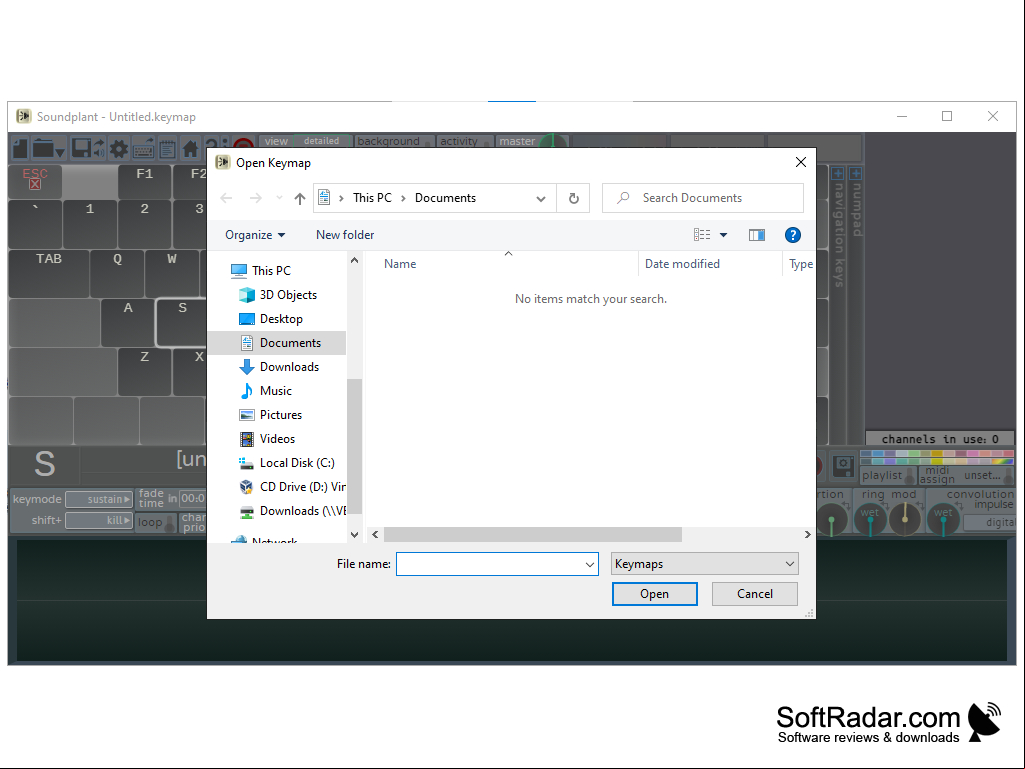Select CD Drive (D:) in navigation pane

292,487
